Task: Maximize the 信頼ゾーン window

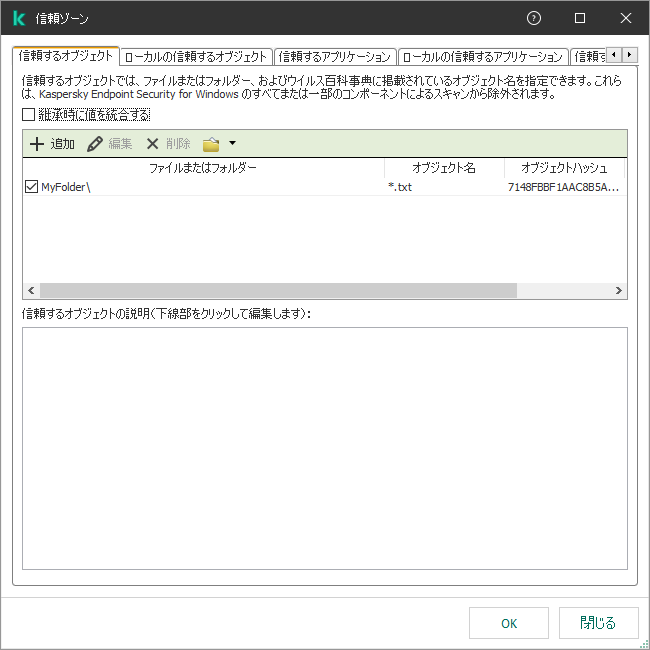Action: click(580, 18)
